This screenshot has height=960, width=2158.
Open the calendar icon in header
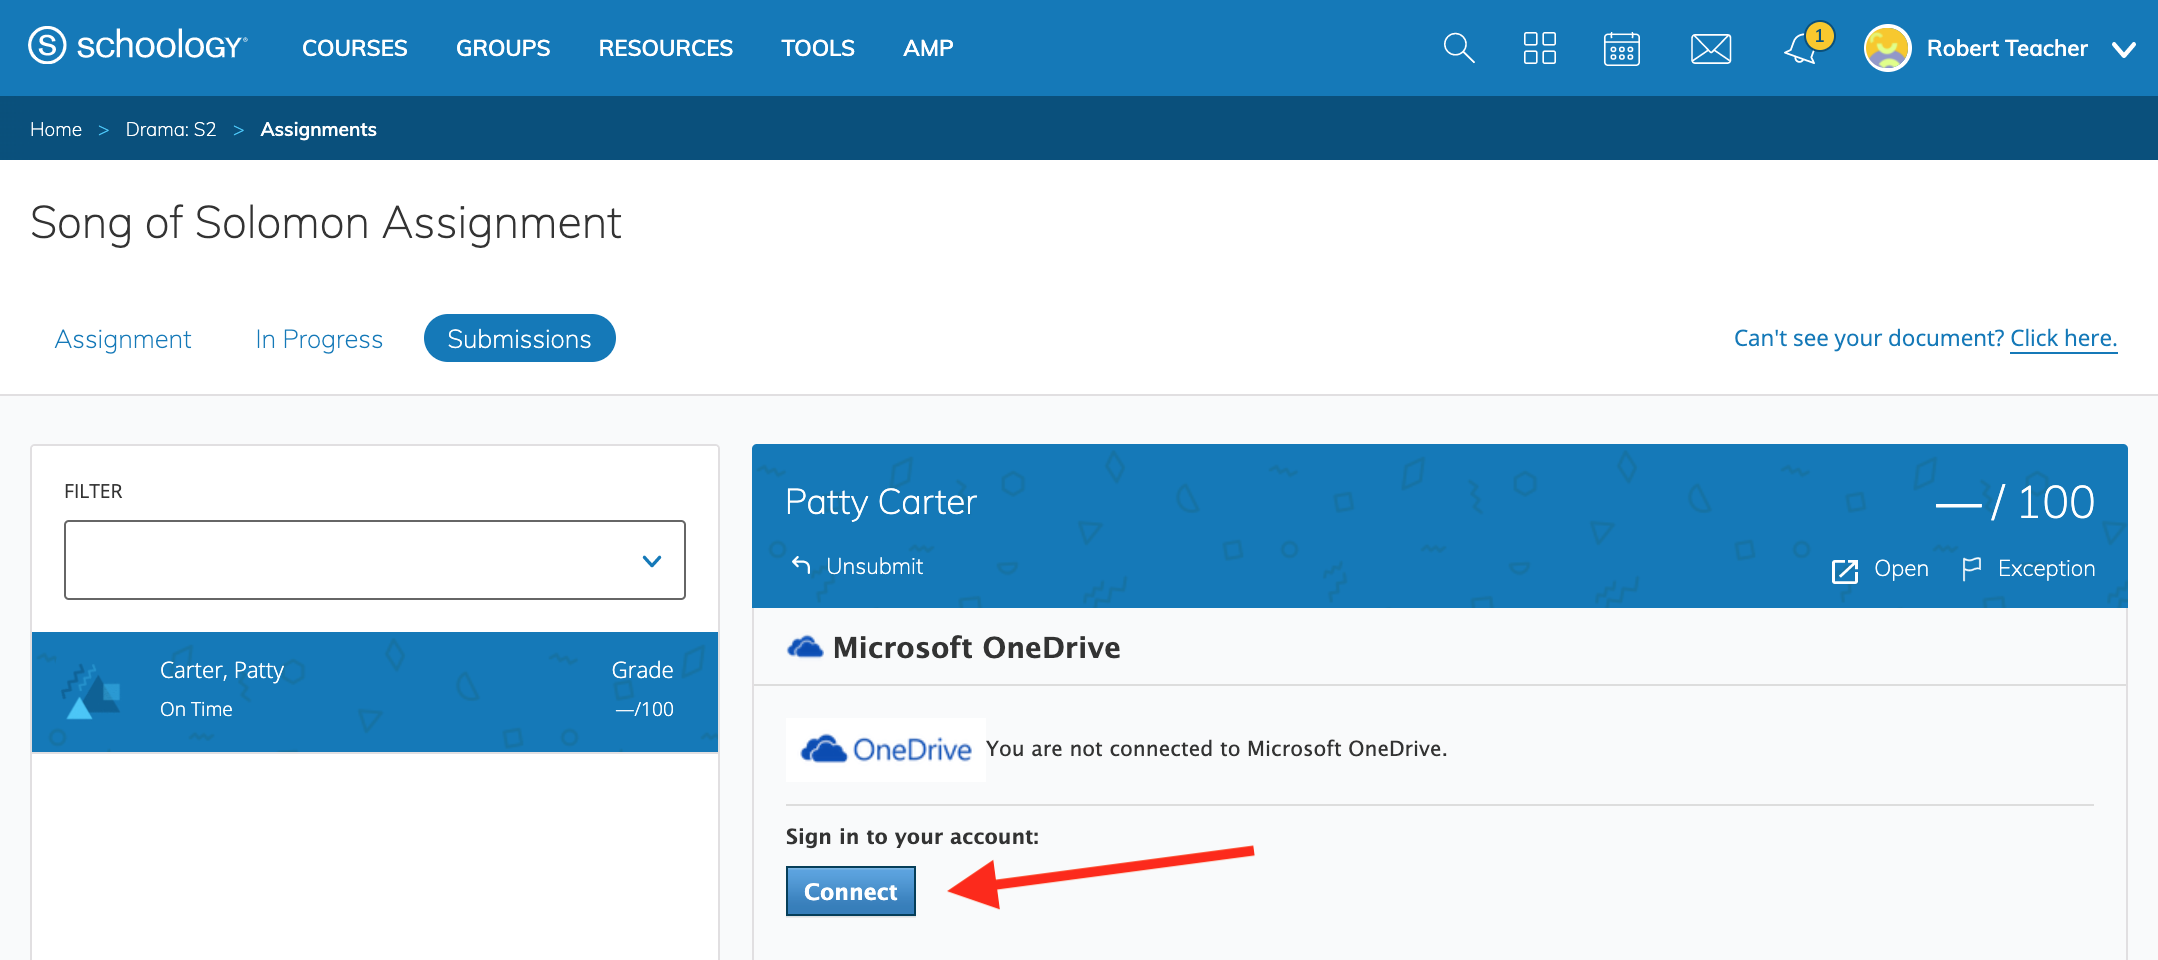1621,48
